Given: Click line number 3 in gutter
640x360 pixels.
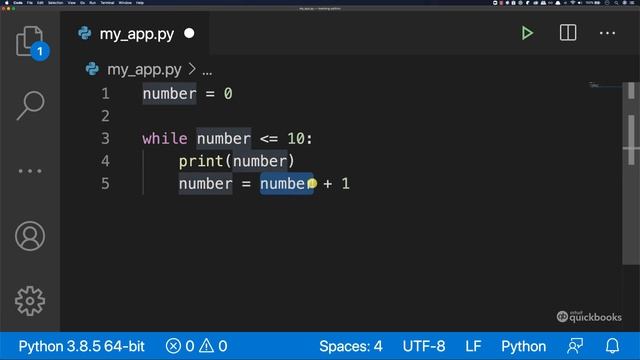Looking at the screenshot, I should tap(106, 138).
